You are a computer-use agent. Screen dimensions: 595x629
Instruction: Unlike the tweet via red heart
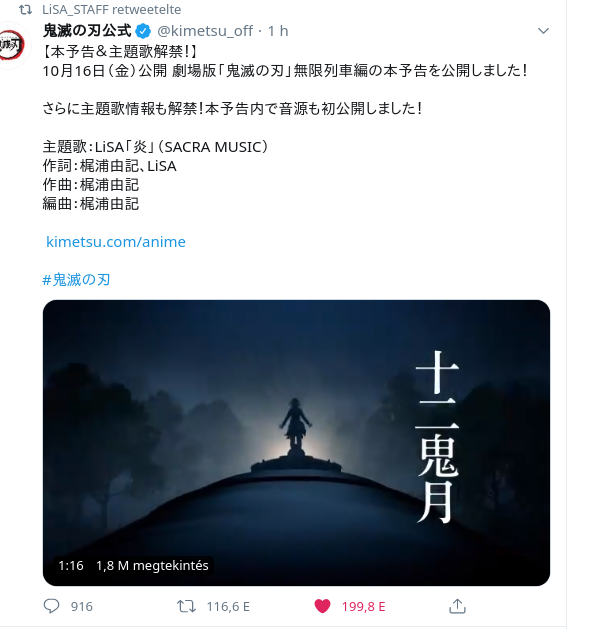coord(322,606)
